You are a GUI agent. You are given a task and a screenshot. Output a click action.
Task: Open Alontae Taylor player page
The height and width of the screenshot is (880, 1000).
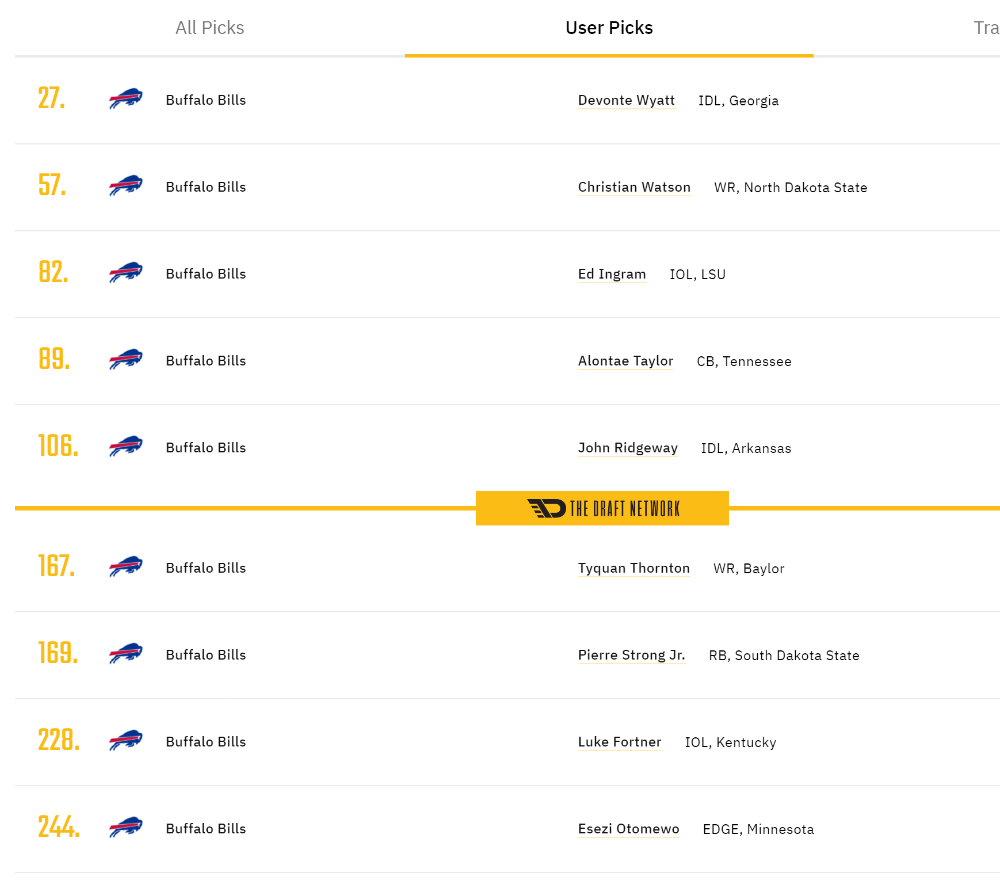626,361
